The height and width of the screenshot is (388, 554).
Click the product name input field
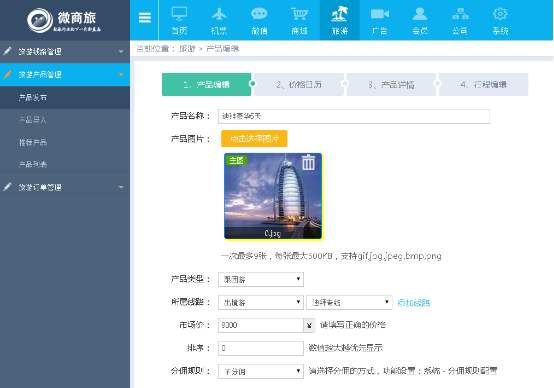coord(354,116)
